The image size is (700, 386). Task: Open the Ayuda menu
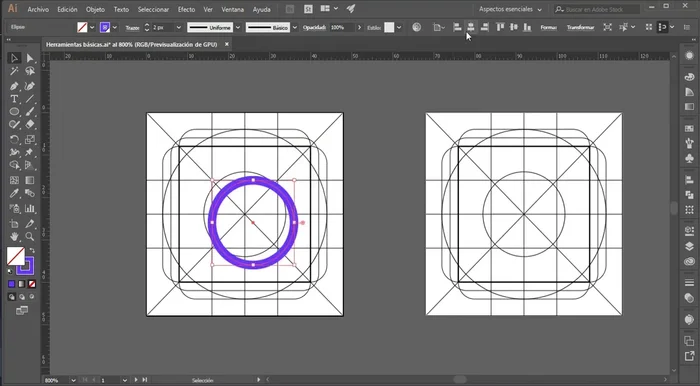(261, 9)
